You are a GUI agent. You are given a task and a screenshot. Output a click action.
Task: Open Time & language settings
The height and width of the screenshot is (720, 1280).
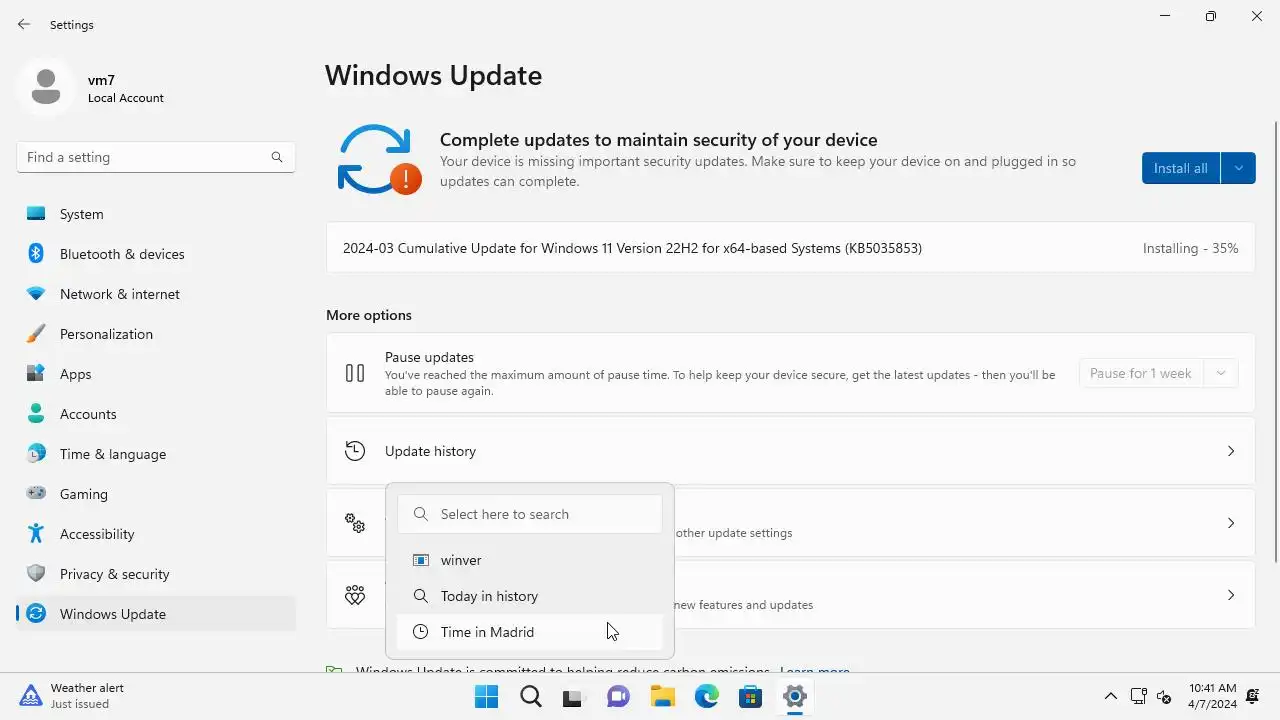(x=156, y=454)
